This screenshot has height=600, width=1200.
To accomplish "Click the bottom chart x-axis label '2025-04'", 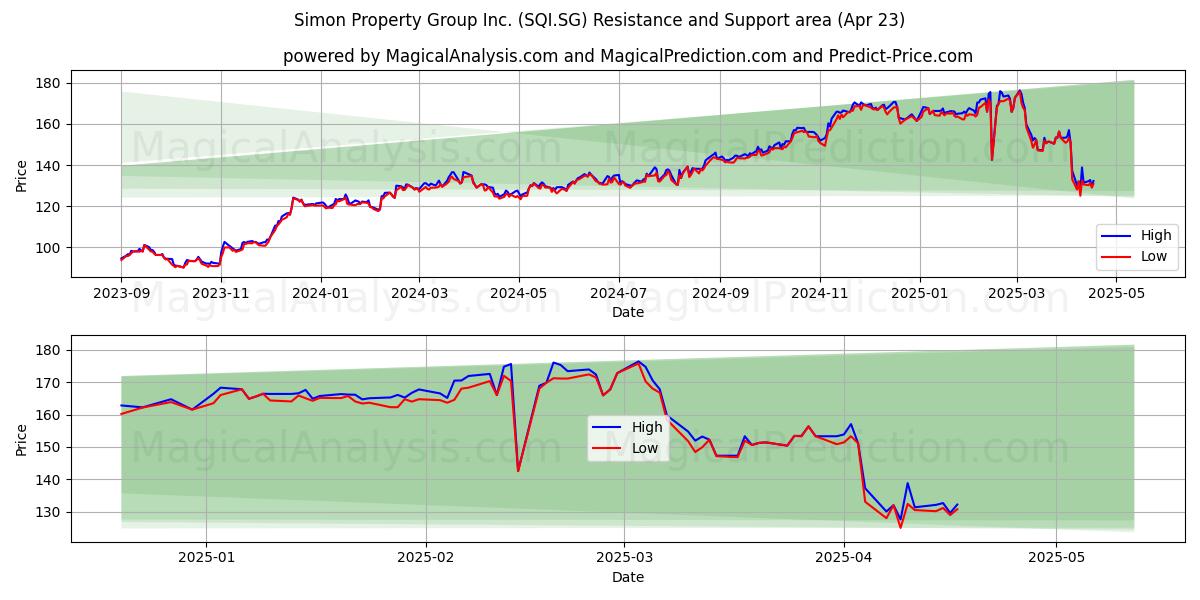I will point(844,559).
